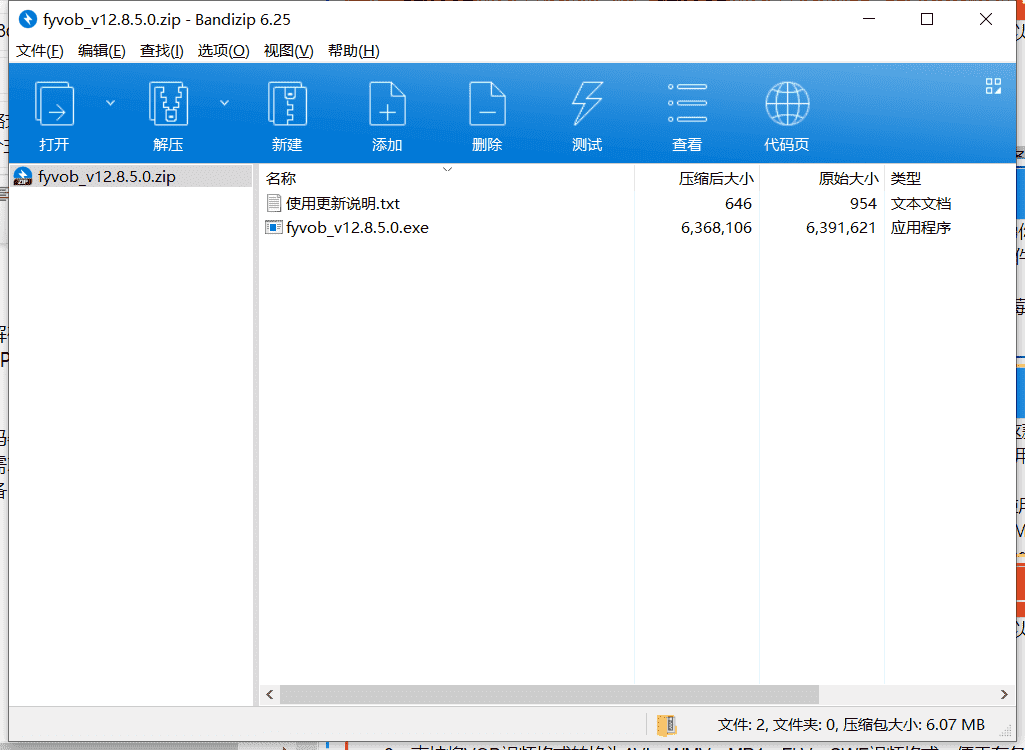Click the original size 6,391,621
Viewport: 1025px width, 750px height.
click(x=841, y=228)
